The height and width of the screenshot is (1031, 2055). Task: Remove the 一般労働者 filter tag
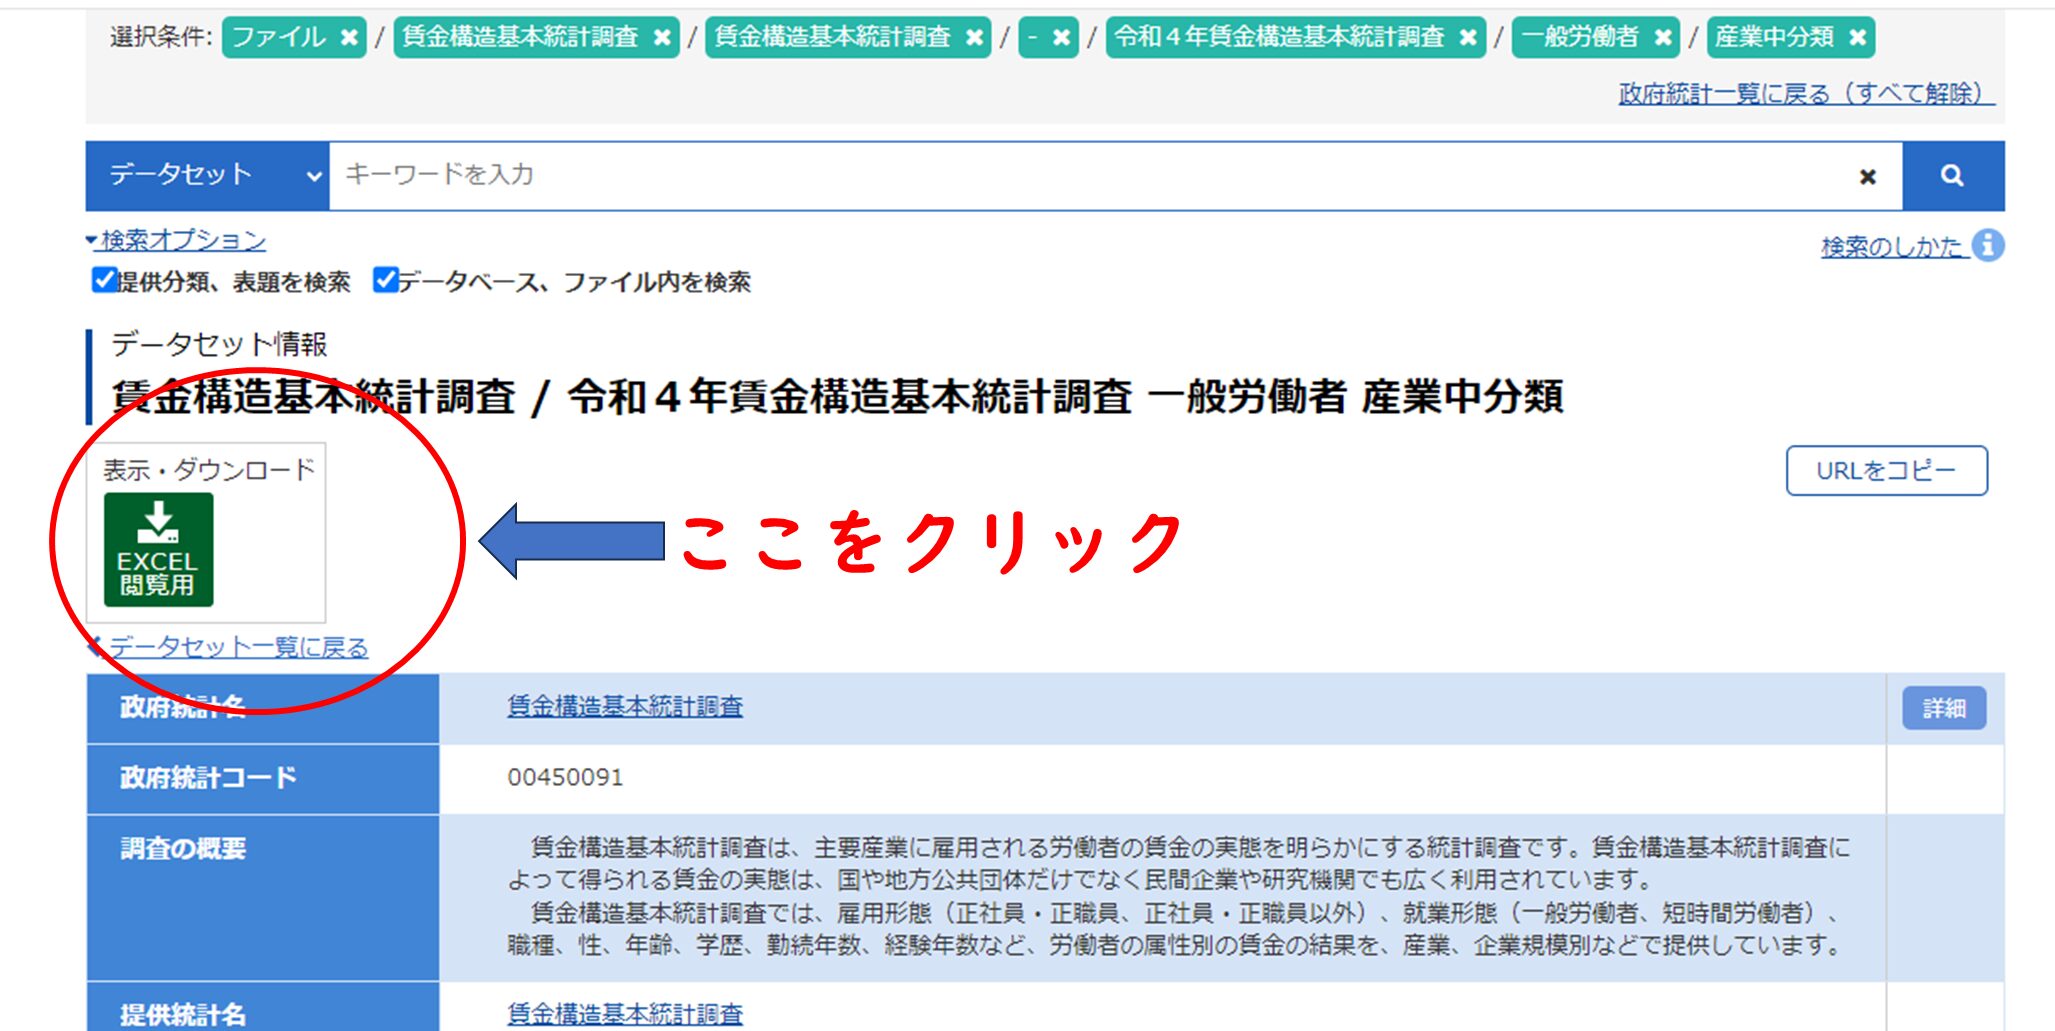(1662, 38)
